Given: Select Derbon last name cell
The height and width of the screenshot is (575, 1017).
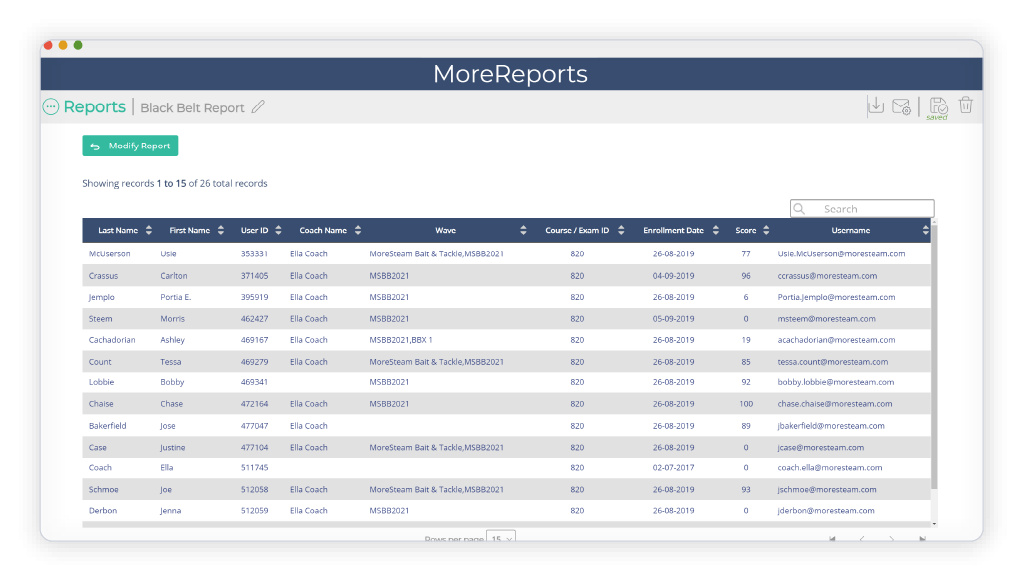Looking at the screenshot, I should [x=103, y=510].
